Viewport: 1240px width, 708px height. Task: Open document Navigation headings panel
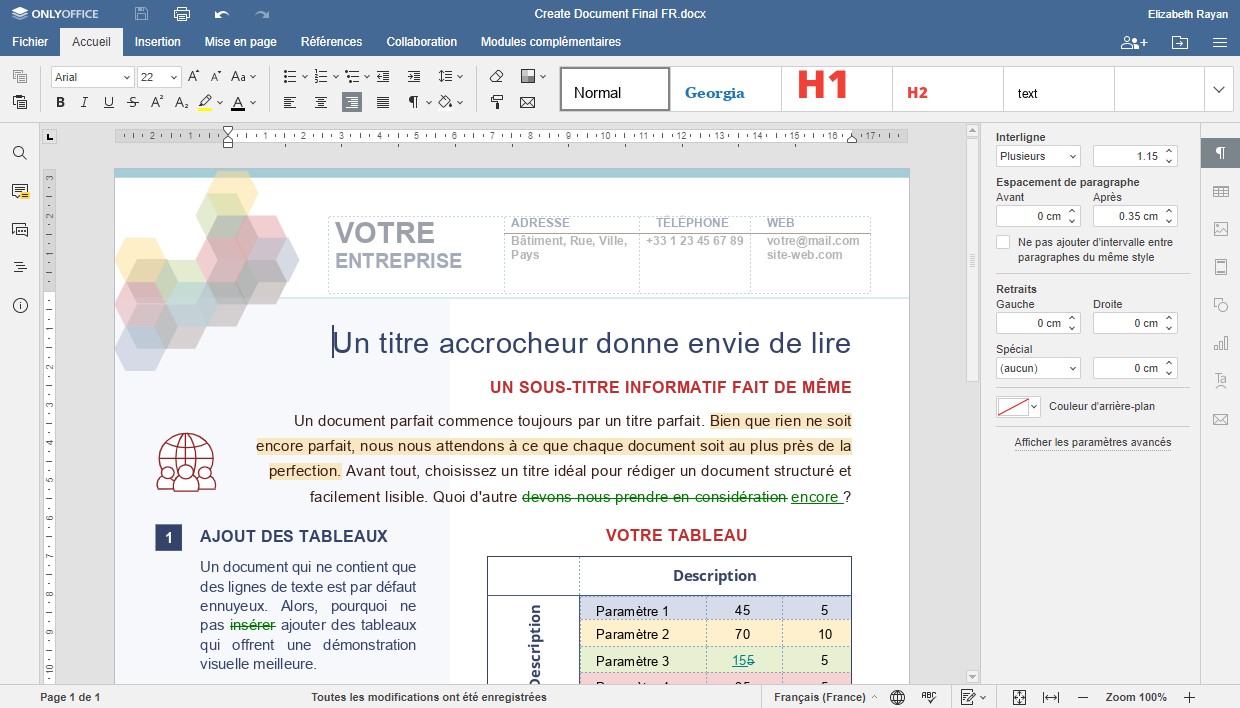pos(19,268)
